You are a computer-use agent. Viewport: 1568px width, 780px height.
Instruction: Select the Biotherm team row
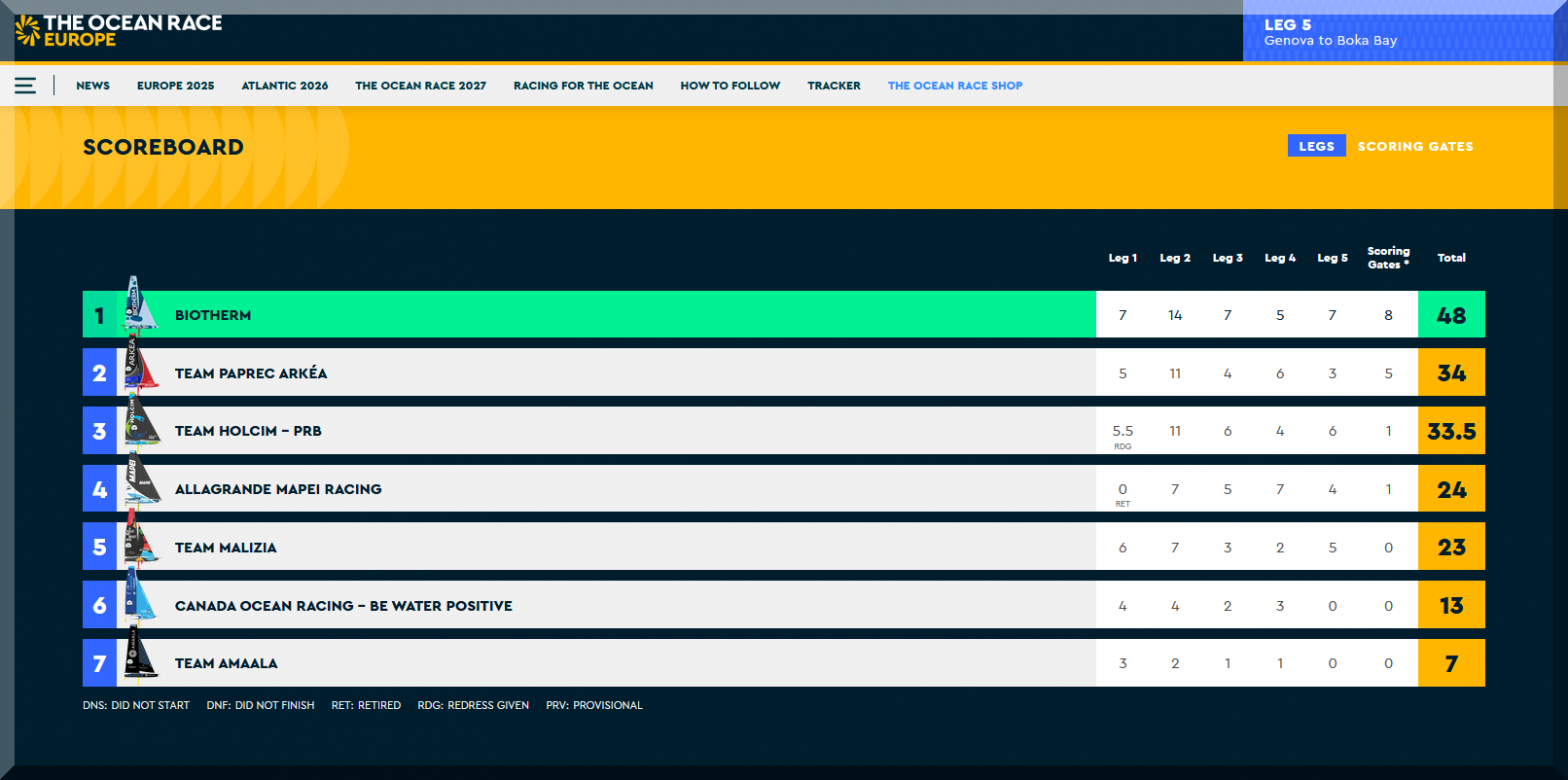(600, 315)
